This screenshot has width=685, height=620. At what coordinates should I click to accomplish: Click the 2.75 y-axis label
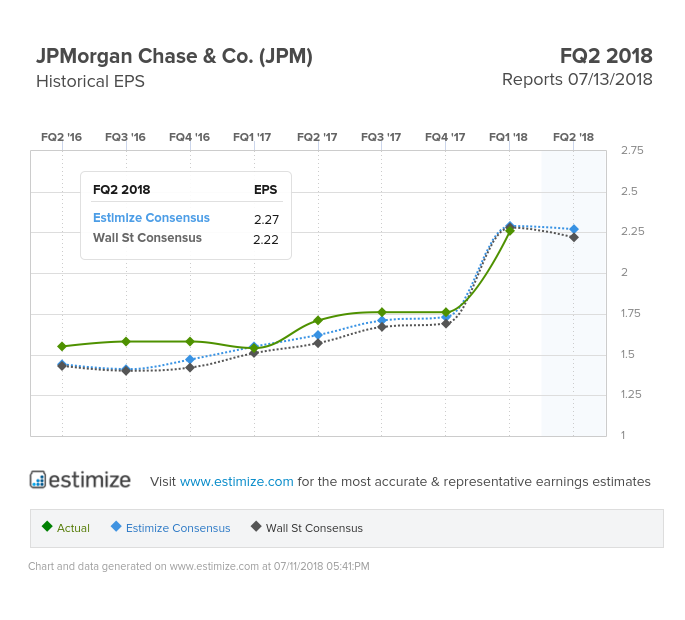[x=632, y=150]
